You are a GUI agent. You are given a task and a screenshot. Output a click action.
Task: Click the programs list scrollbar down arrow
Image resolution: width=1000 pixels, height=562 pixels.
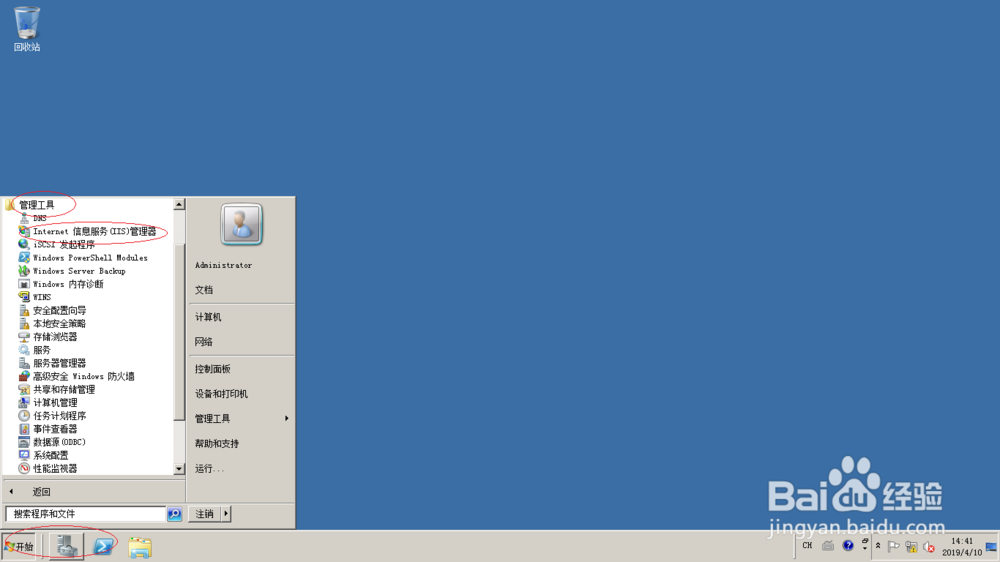[x=179, y=469]
